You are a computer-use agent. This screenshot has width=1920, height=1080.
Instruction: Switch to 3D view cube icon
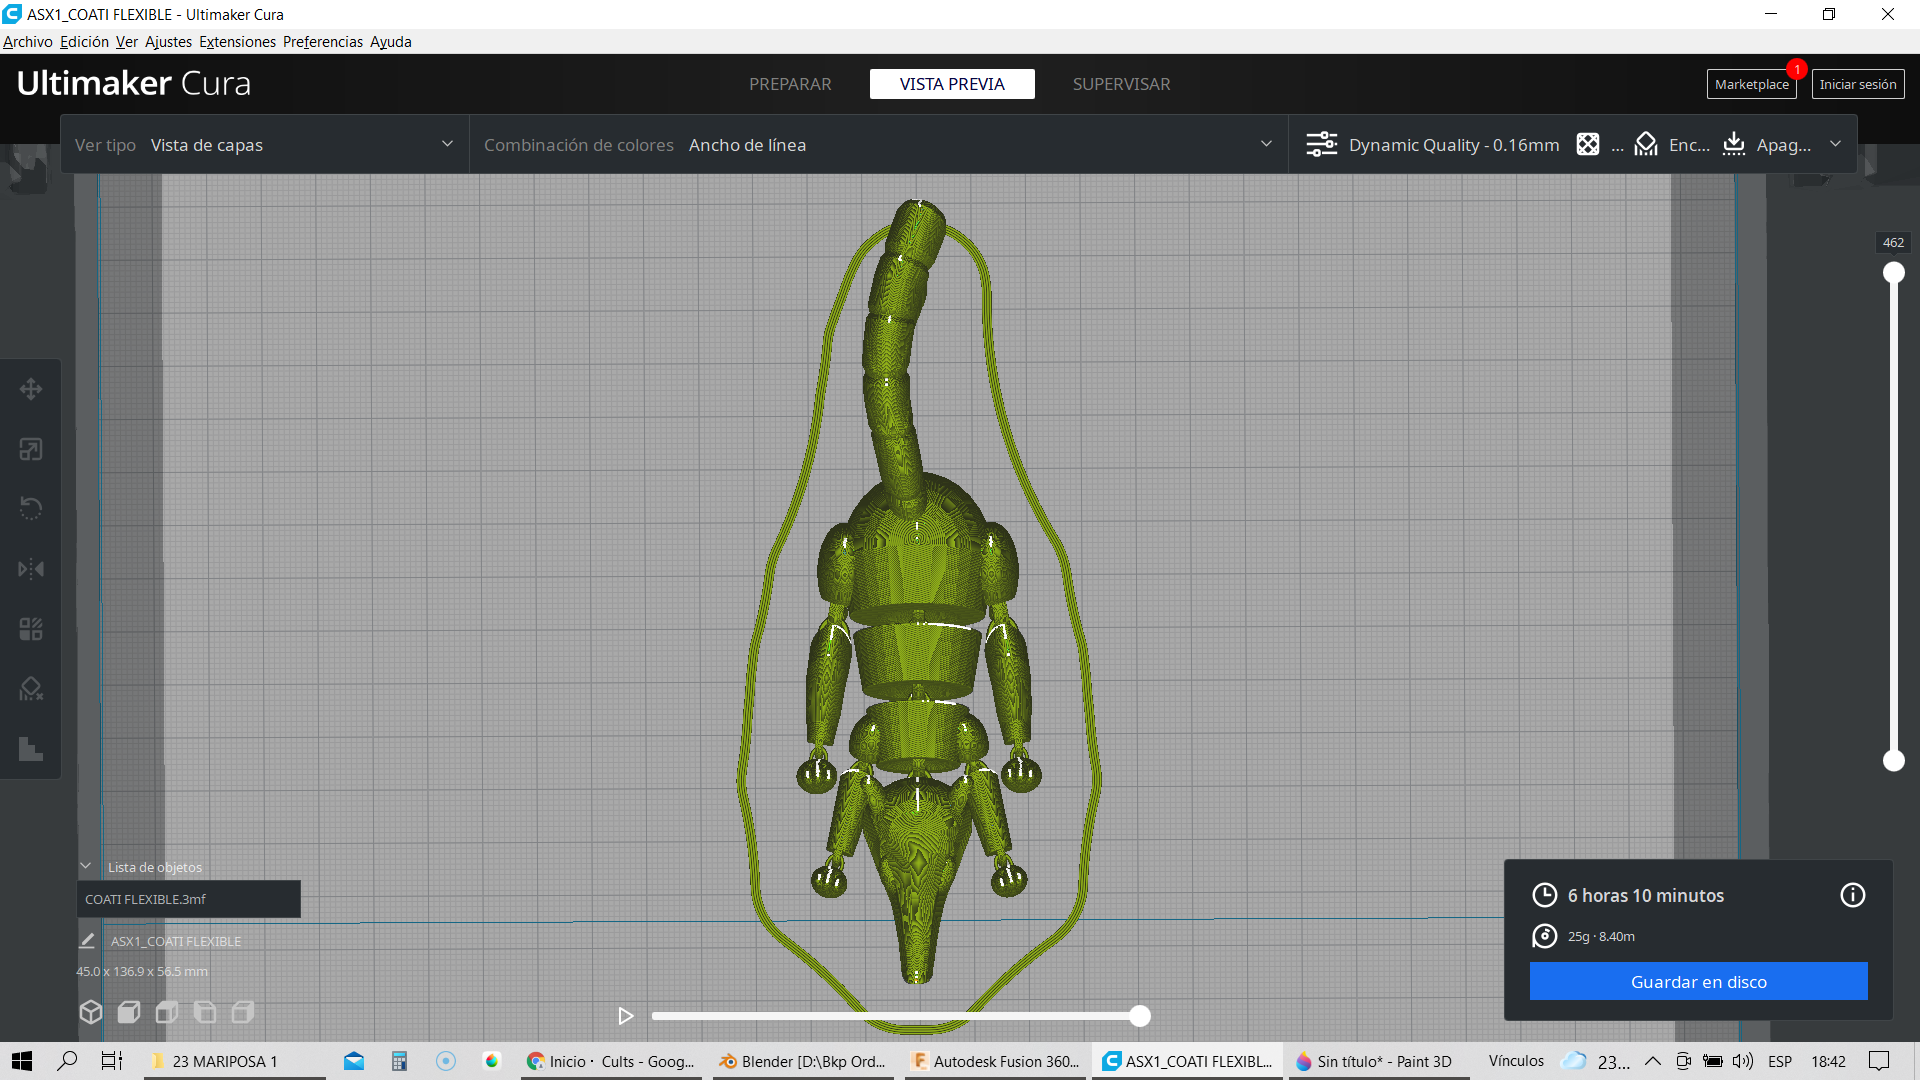click(x=91, y=1012)
